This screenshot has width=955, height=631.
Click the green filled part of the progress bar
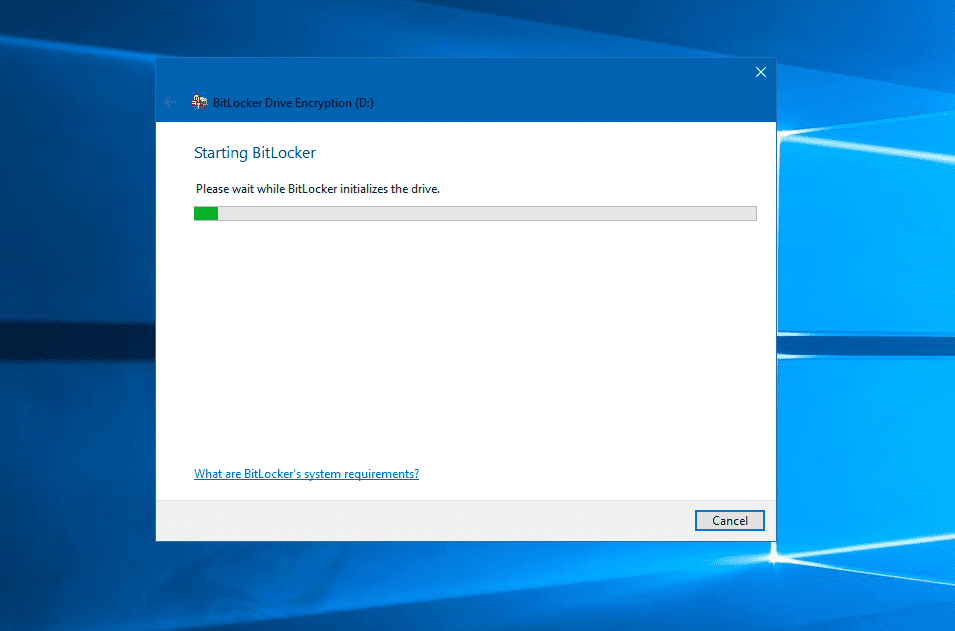(x=206, y=213)
